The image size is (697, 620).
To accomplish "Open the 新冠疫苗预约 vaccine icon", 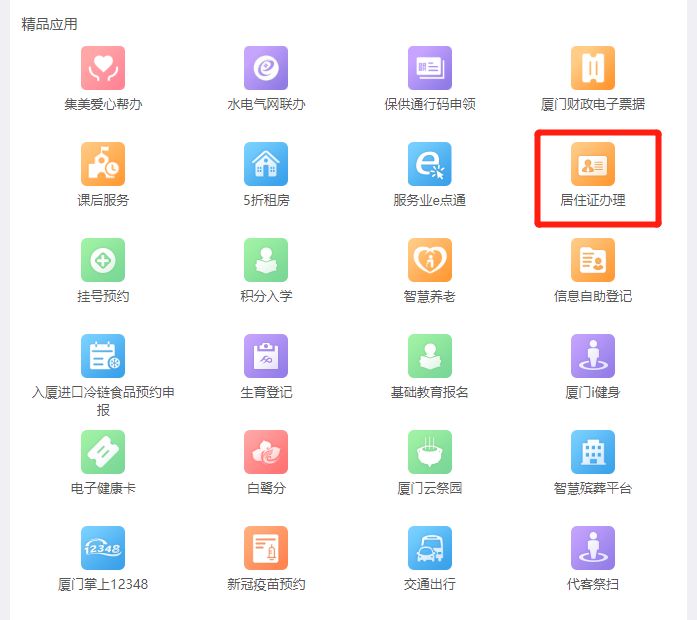I will pyautogui.click(x=266, y=548).
